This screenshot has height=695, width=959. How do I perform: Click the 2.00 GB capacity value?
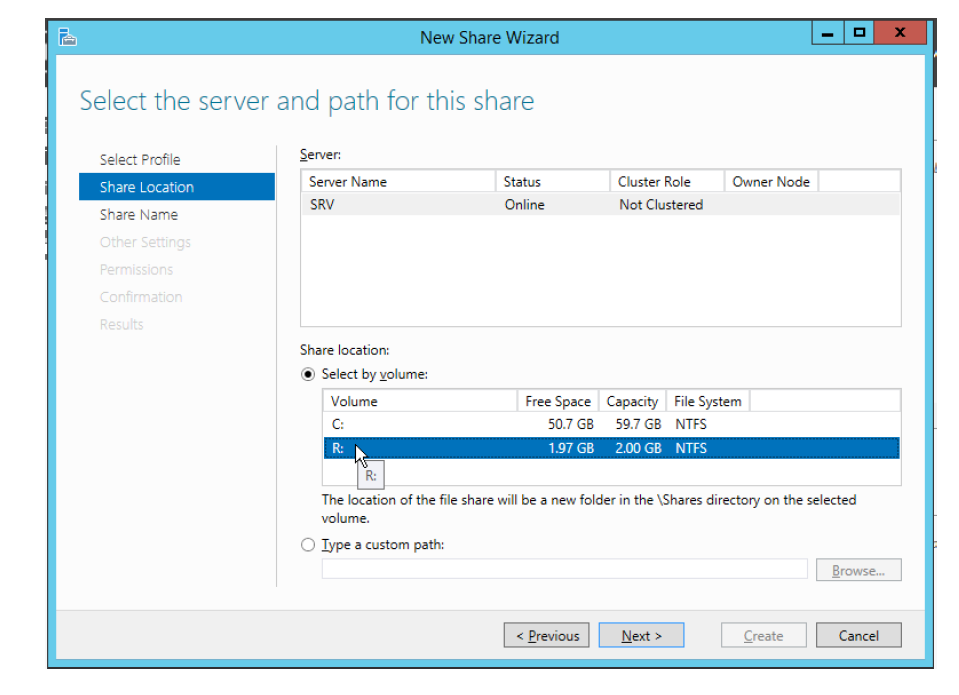click(639, 448)
